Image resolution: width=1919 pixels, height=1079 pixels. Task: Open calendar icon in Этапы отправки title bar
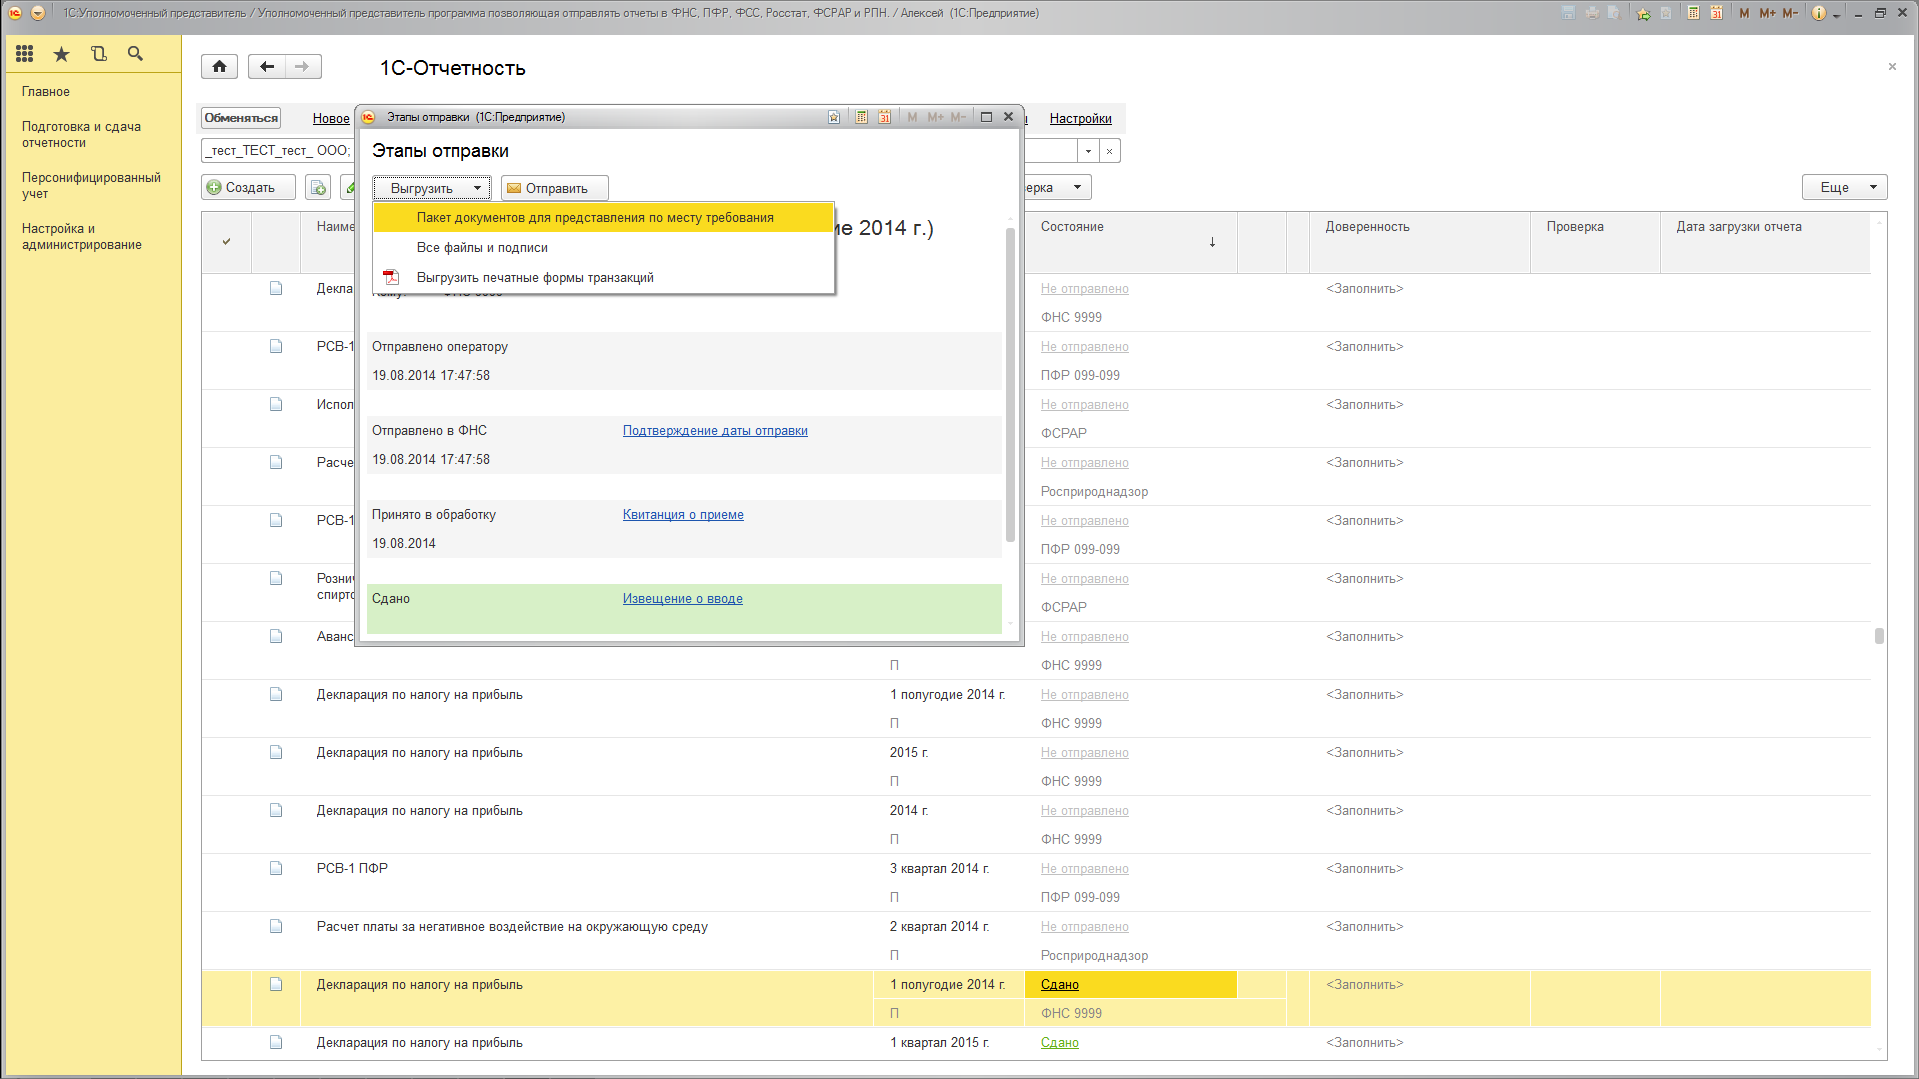coord(884,117)
